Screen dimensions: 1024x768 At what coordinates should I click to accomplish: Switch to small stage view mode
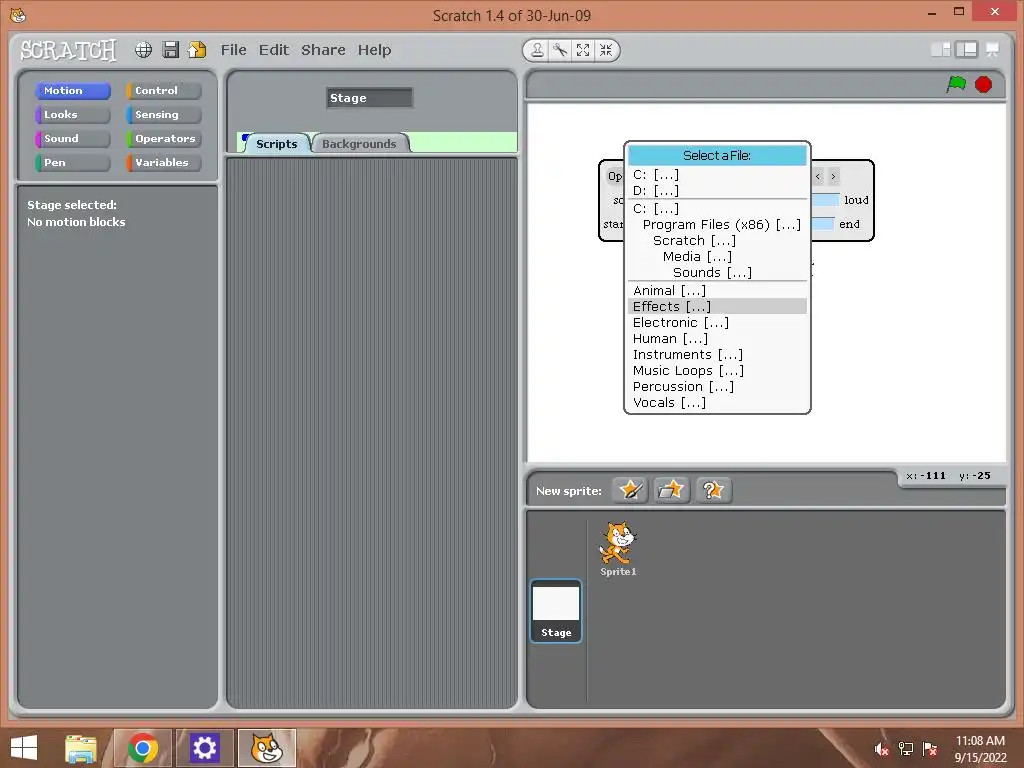point(940,50)
